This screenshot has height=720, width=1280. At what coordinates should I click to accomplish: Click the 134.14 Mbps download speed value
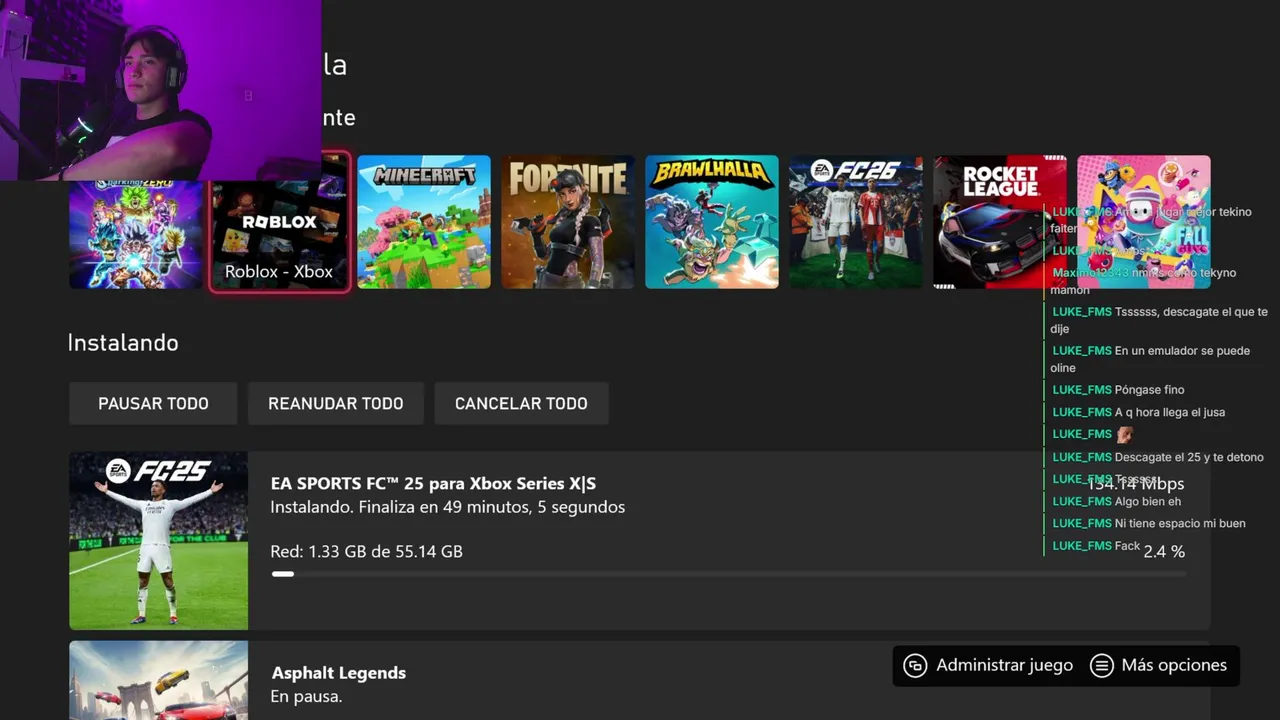click(1136, 484)
